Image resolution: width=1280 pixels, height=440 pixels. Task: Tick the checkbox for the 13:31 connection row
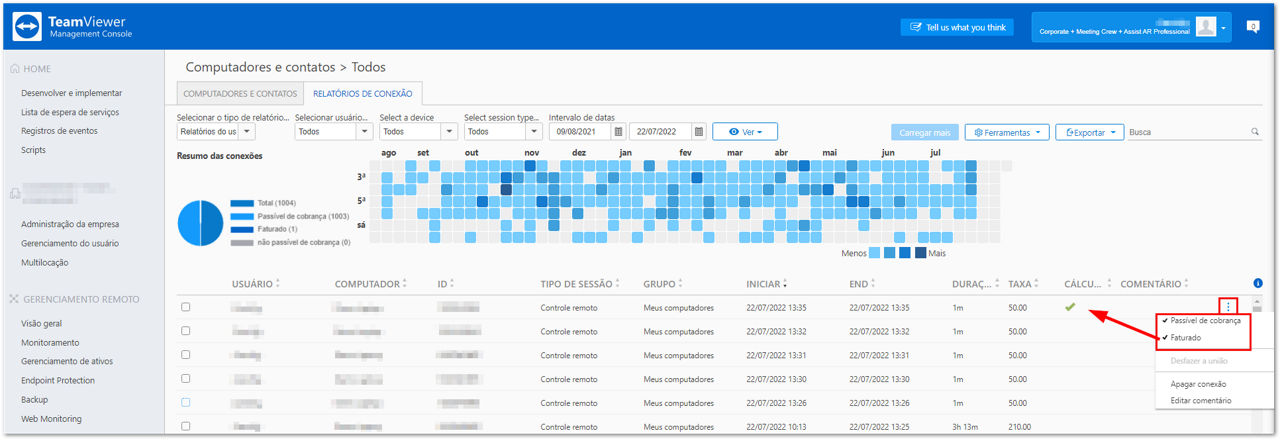186,355
